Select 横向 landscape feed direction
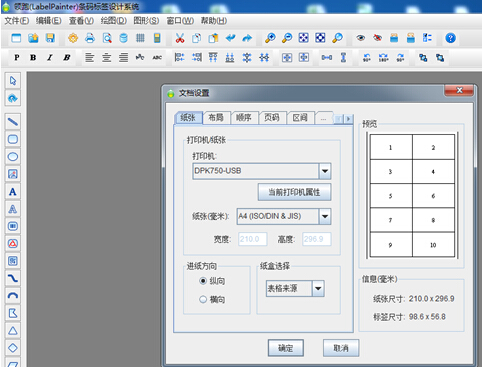 212,299
